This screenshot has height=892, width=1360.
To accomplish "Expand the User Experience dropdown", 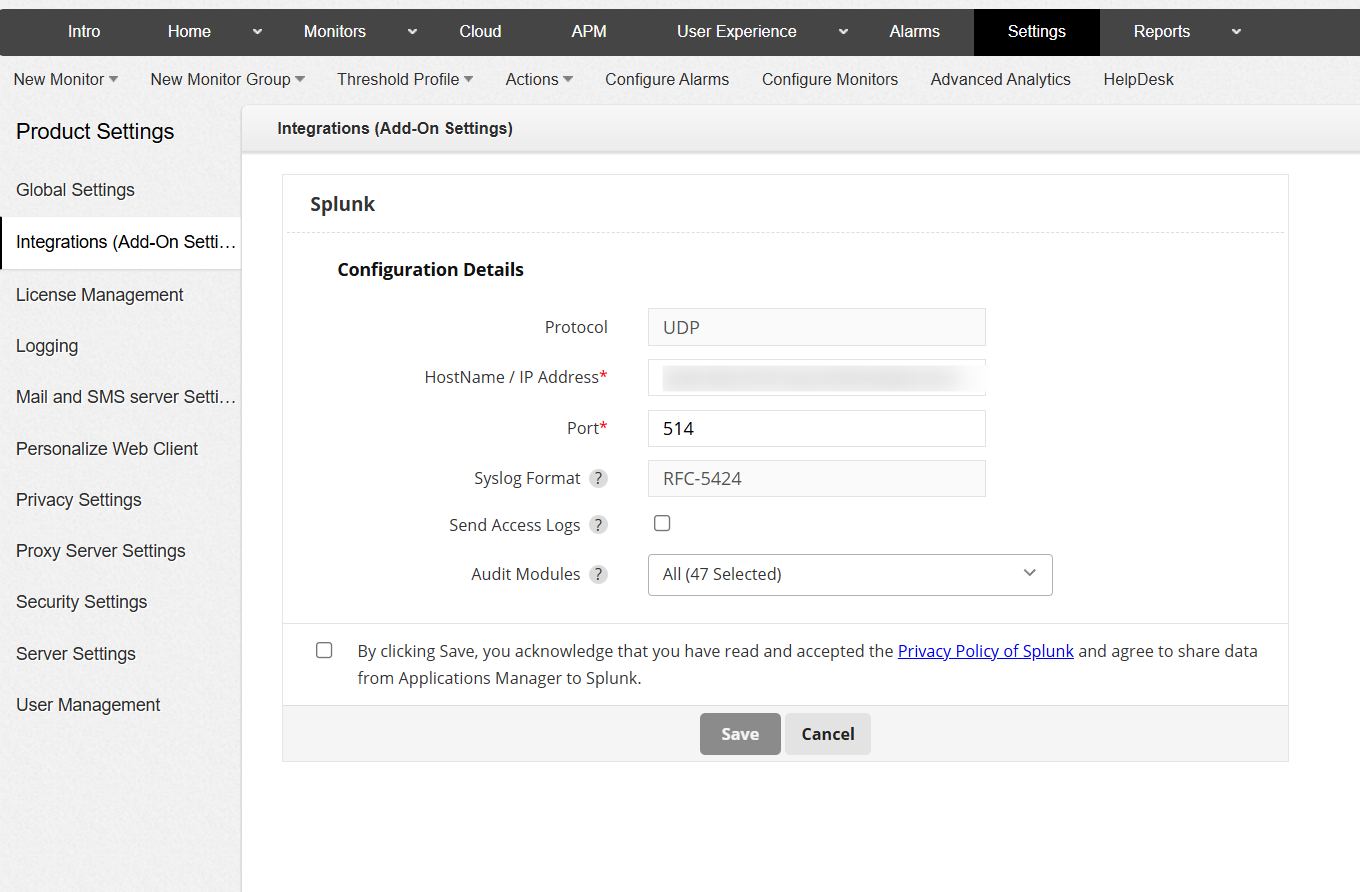I will click(843, 32).
